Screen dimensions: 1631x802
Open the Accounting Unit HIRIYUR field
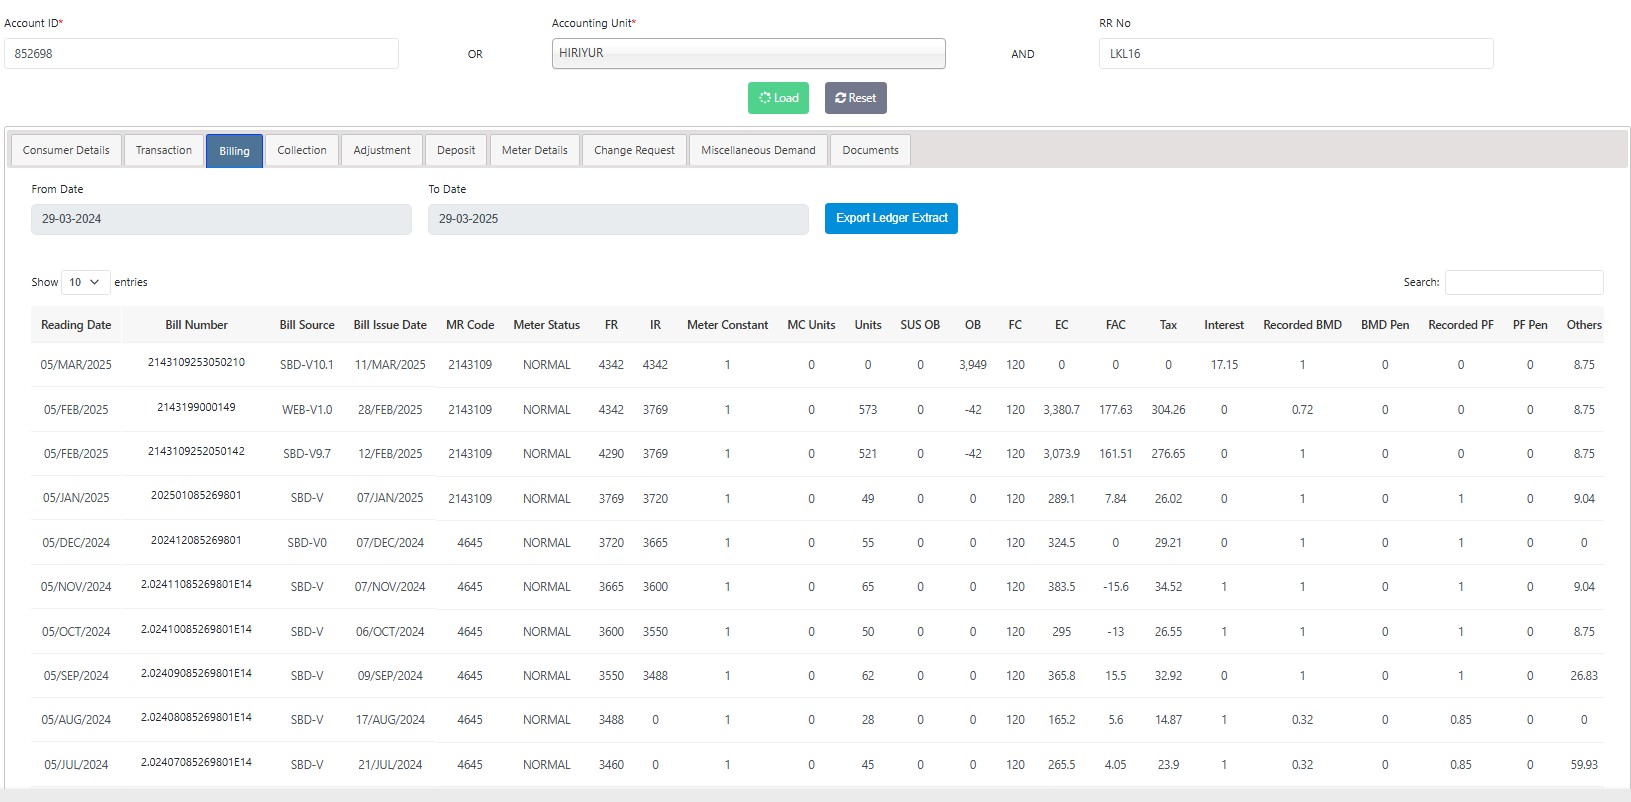coord(748,53)
